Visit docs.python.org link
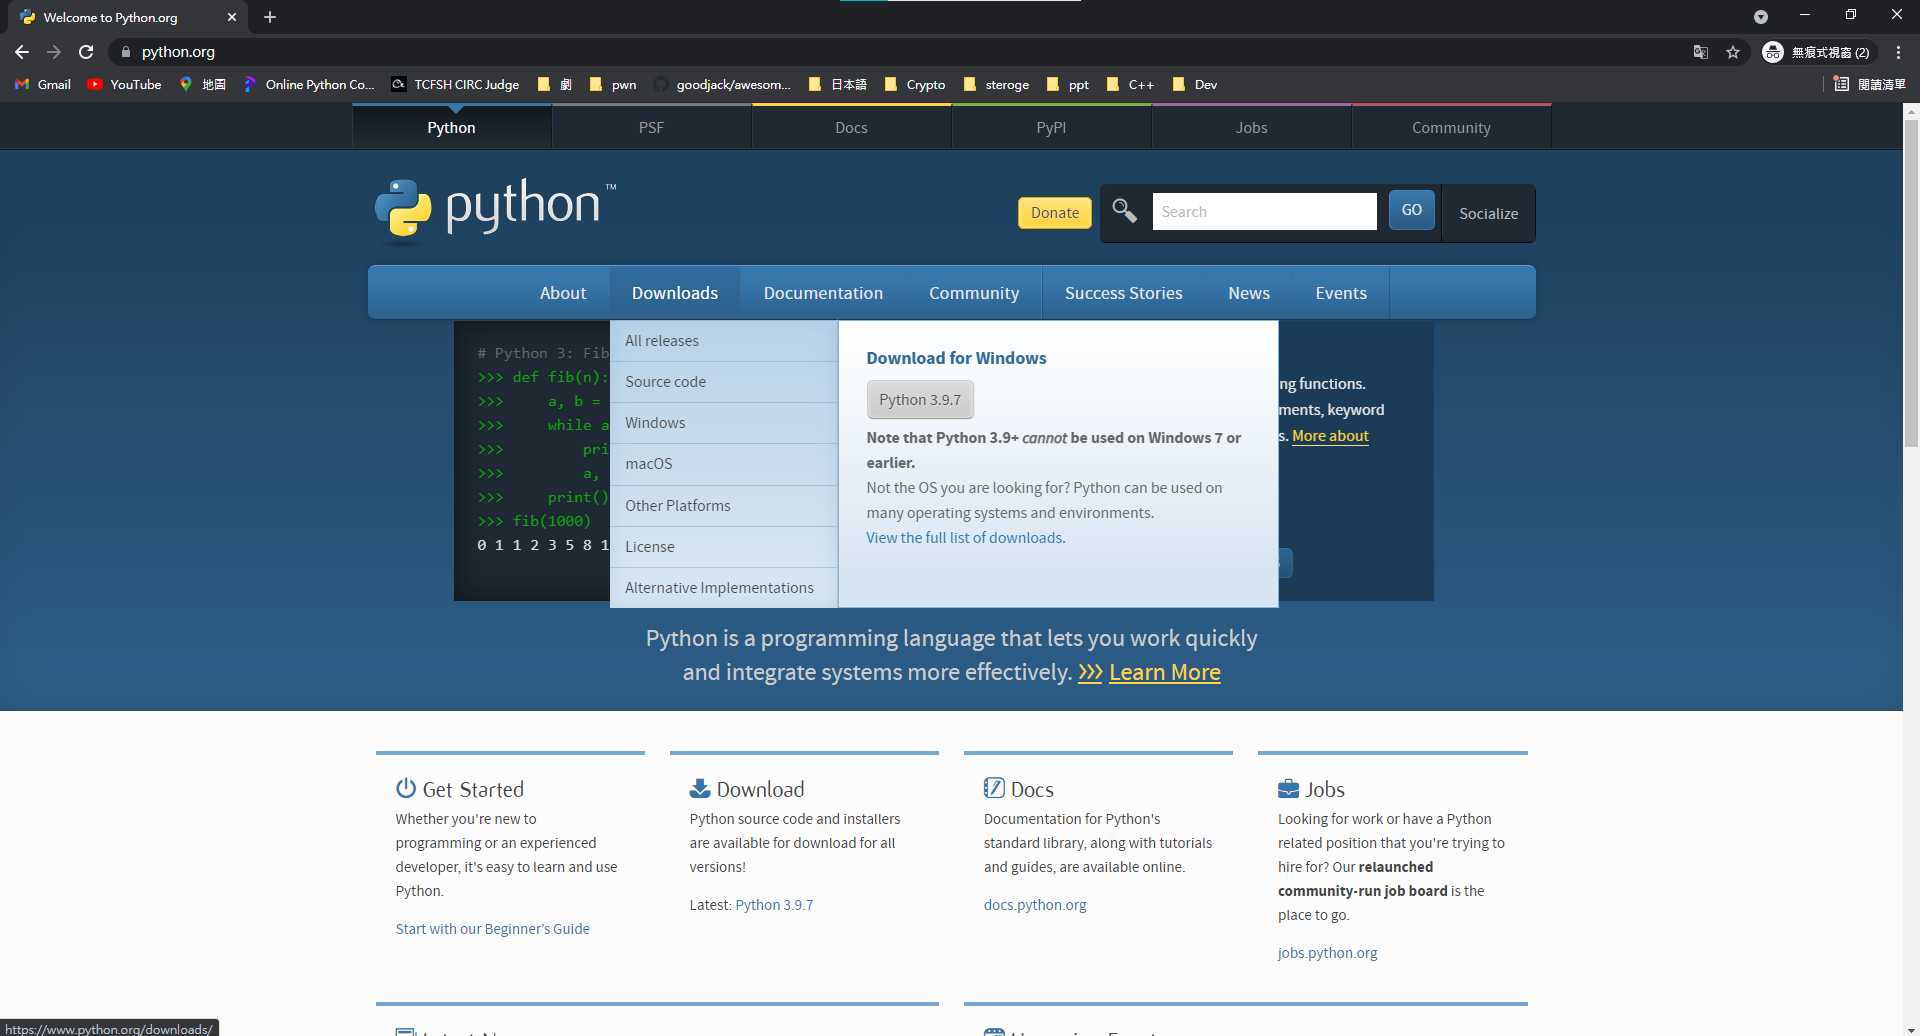This screenshot has width=1920, height=1036. 1035,905
